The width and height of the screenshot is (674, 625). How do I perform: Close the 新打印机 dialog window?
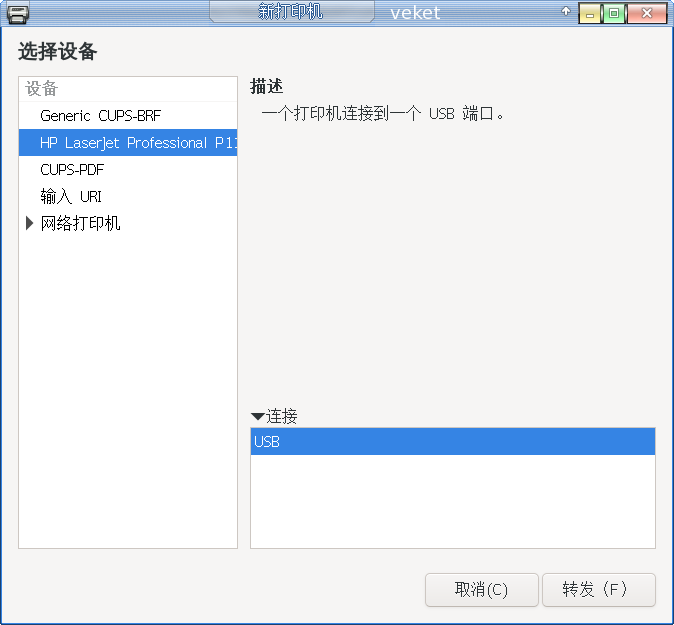646,13
